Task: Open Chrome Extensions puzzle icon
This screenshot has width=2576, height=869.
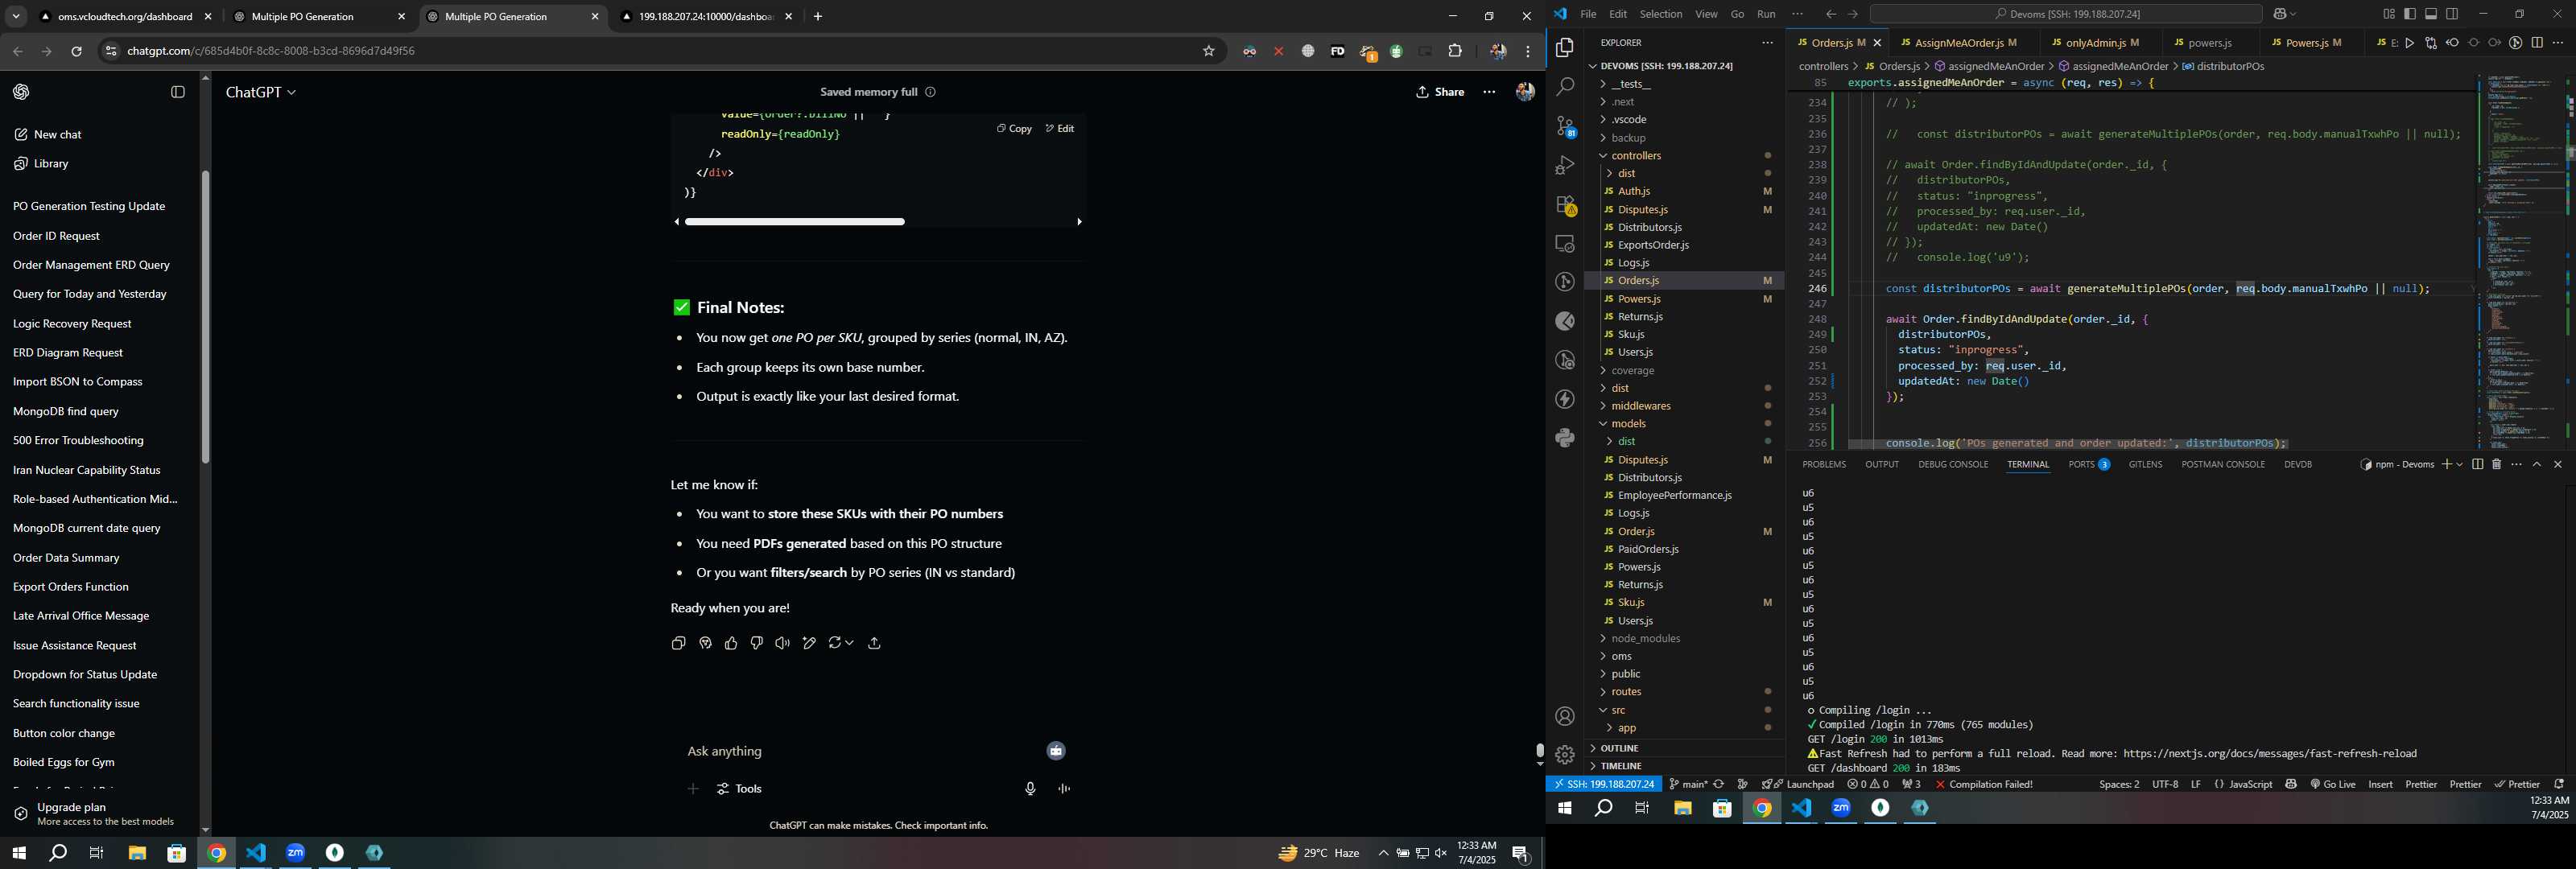Action: point(1455,51)
